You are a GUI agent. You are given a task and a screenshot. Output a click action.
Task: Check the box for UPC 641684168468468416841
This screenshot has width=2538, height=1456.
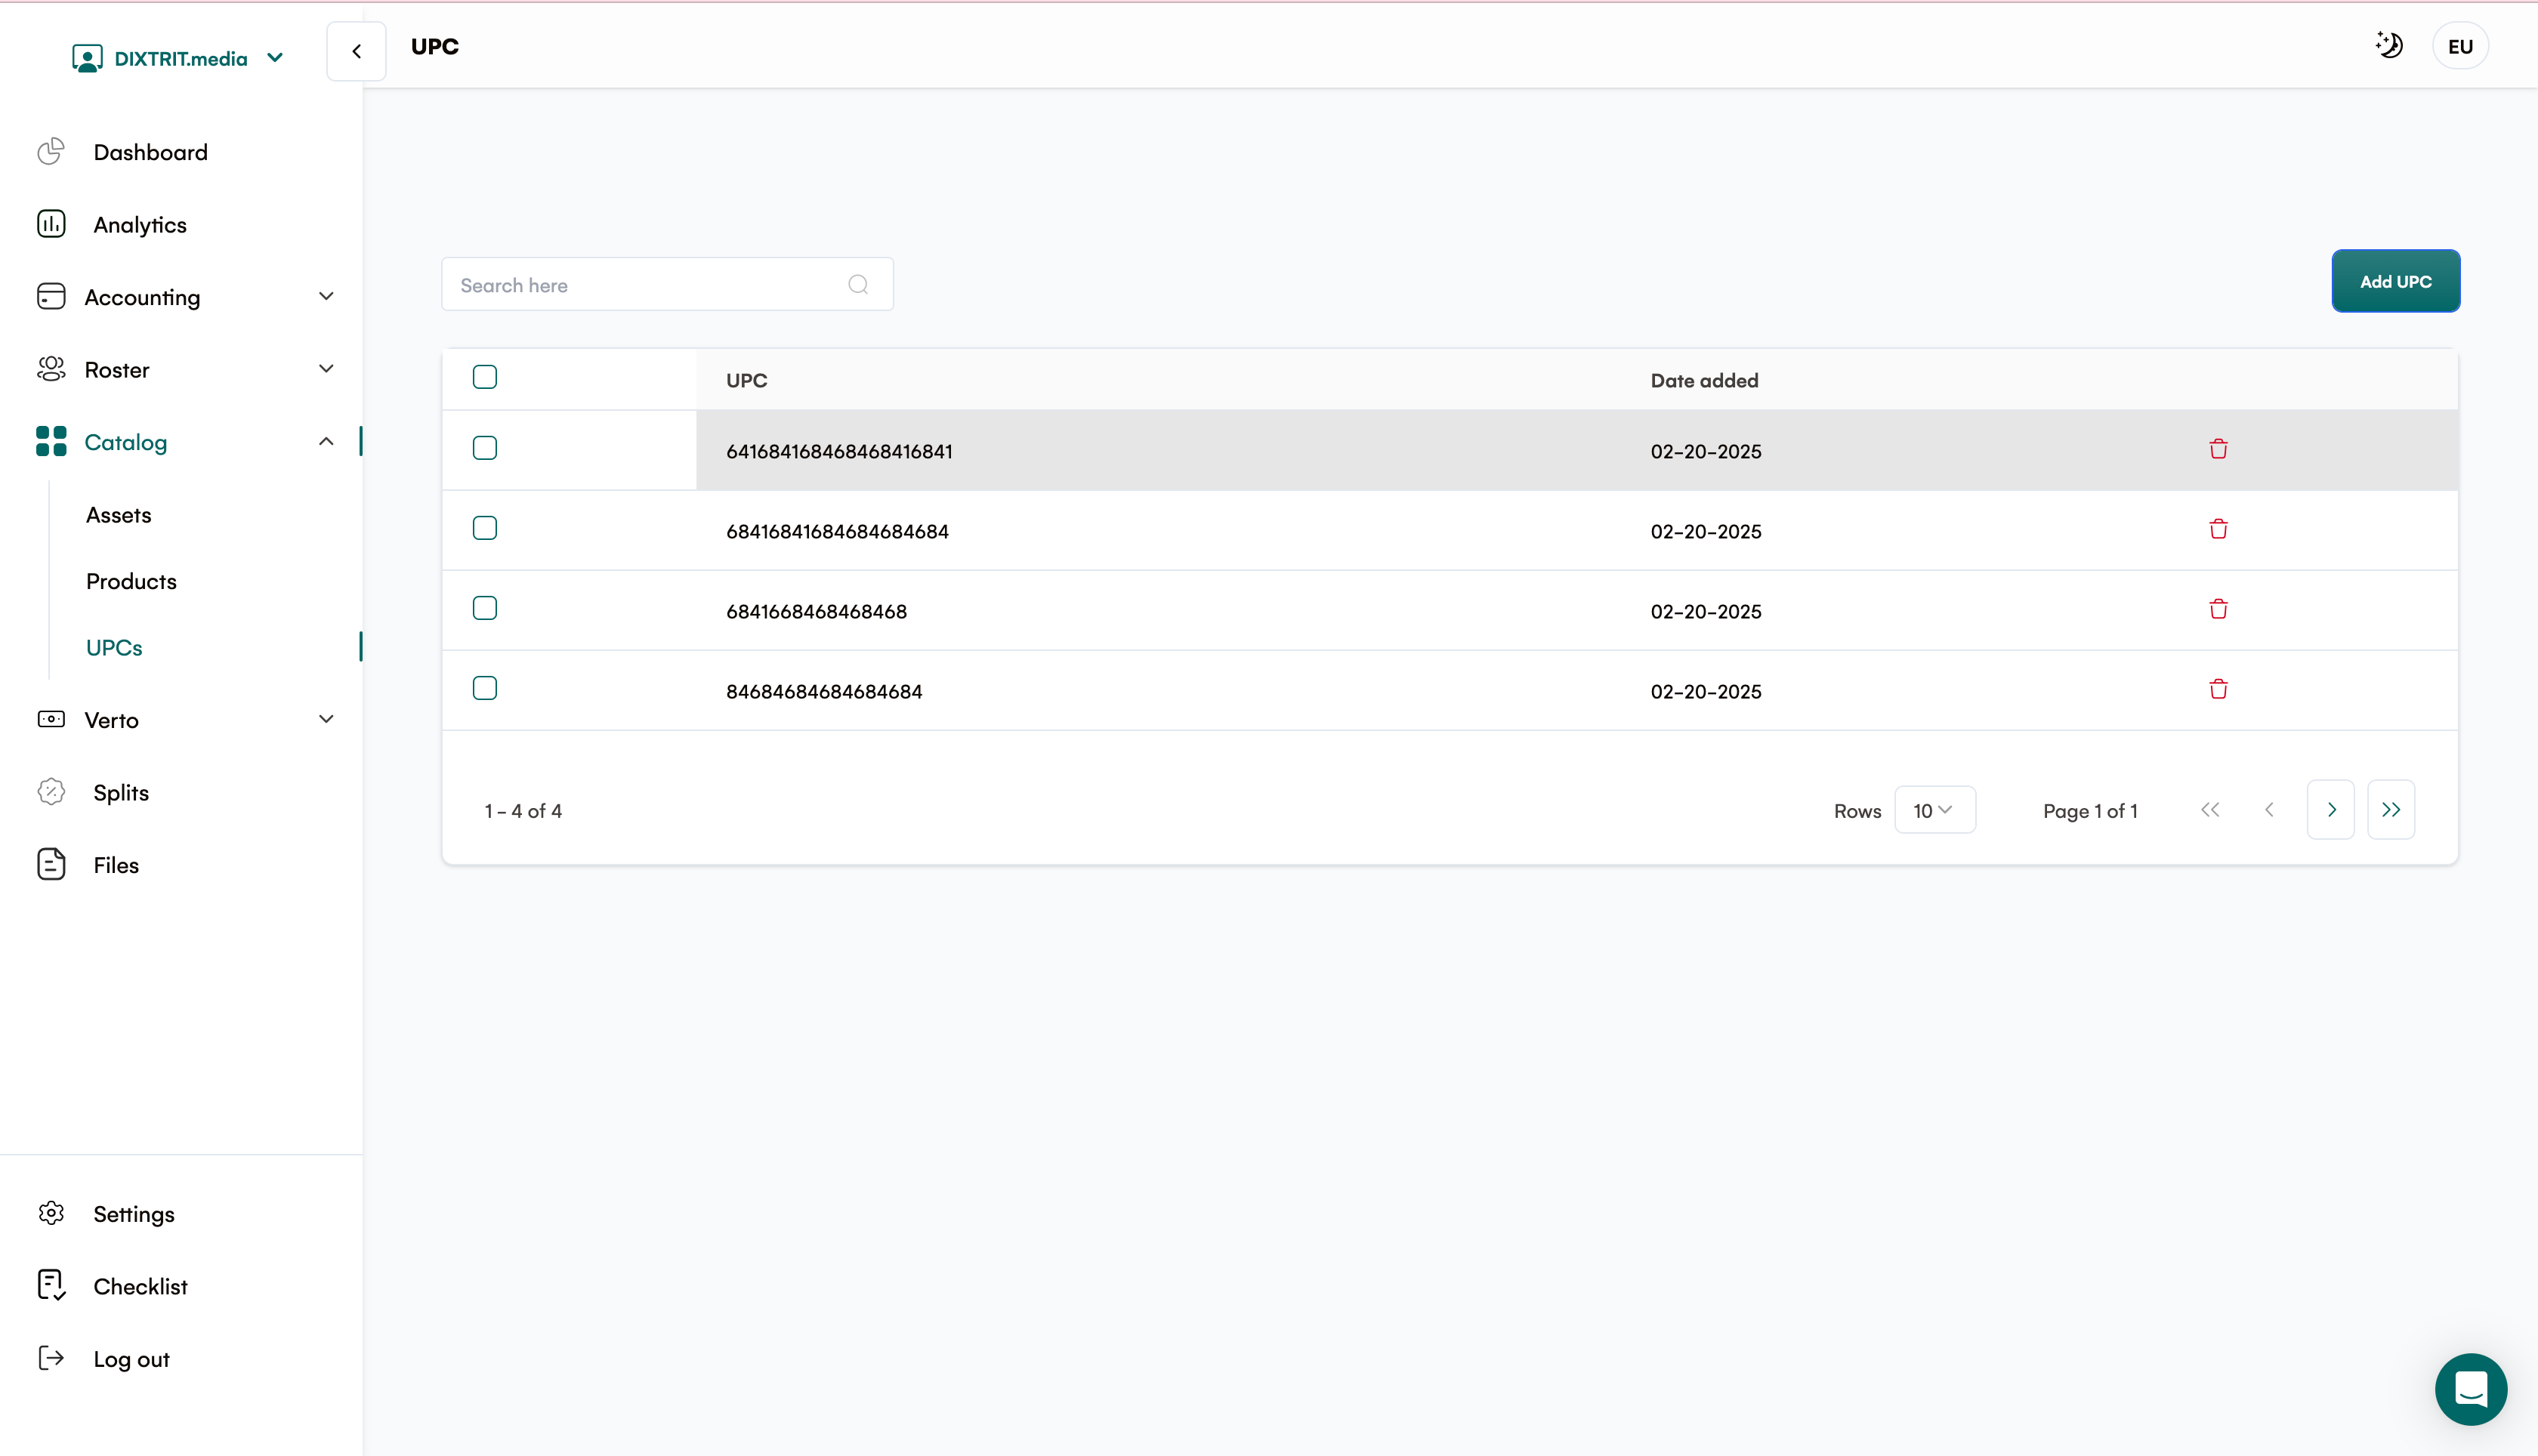click(485, 448)
